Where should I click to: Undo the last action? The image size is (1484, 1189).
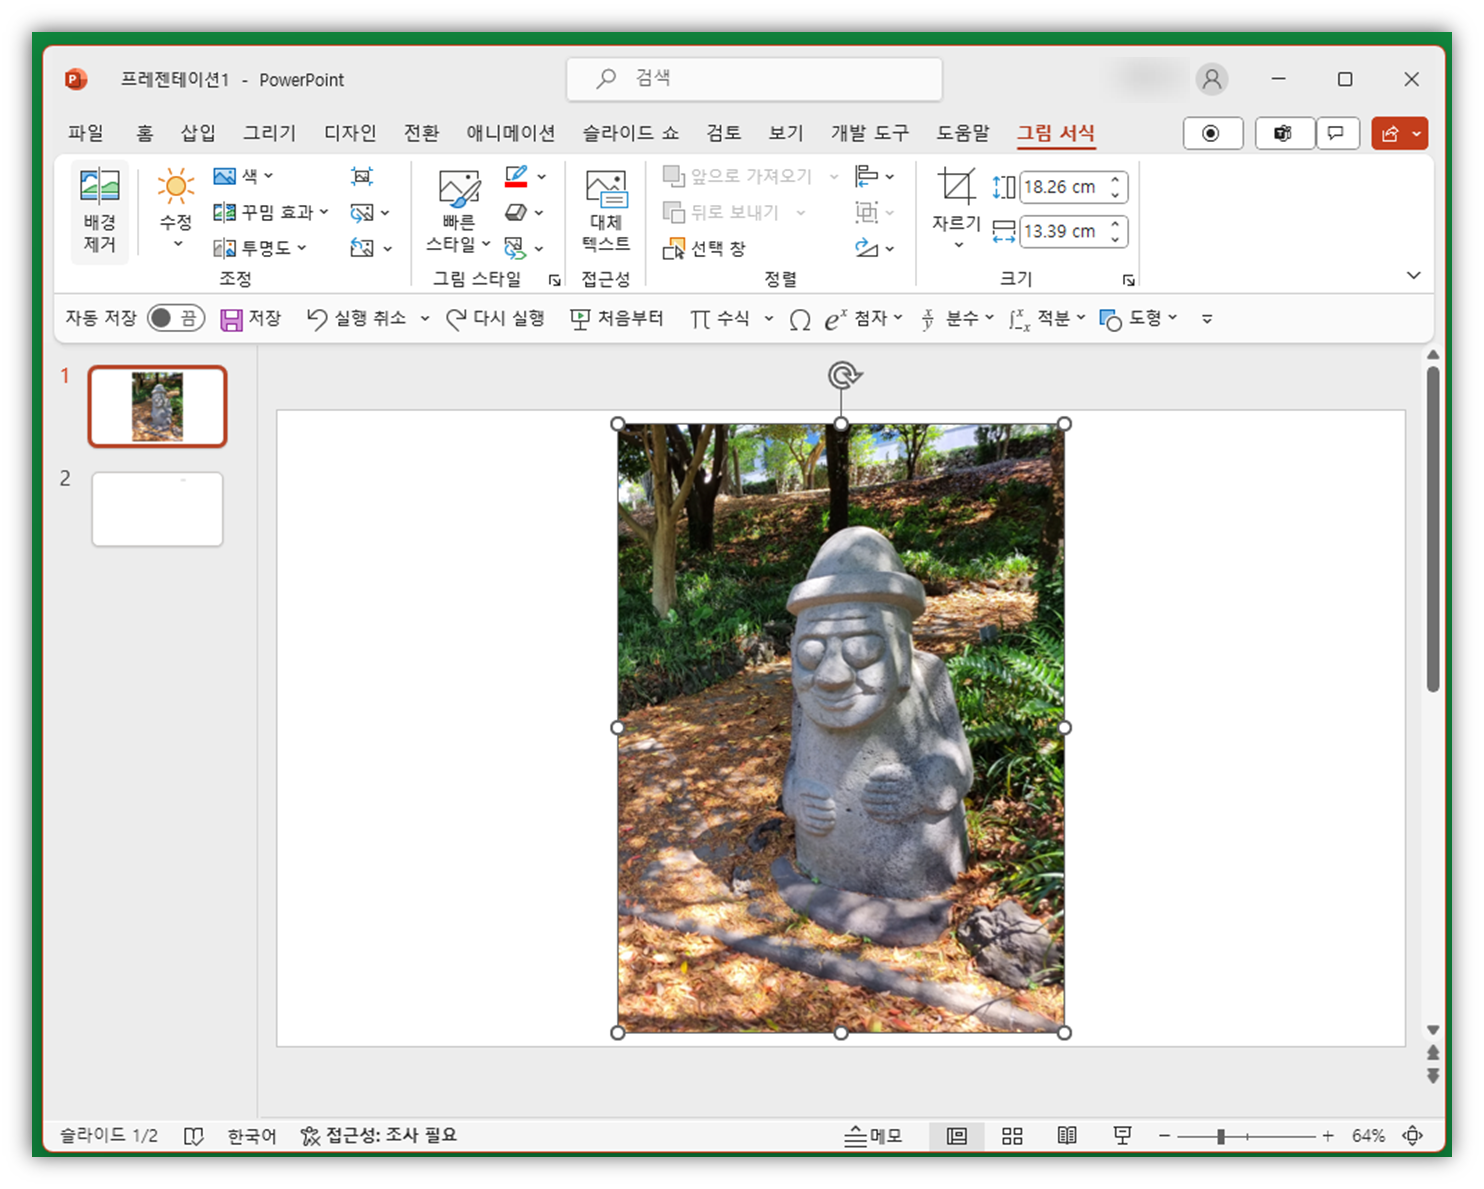tap(360, 318)
